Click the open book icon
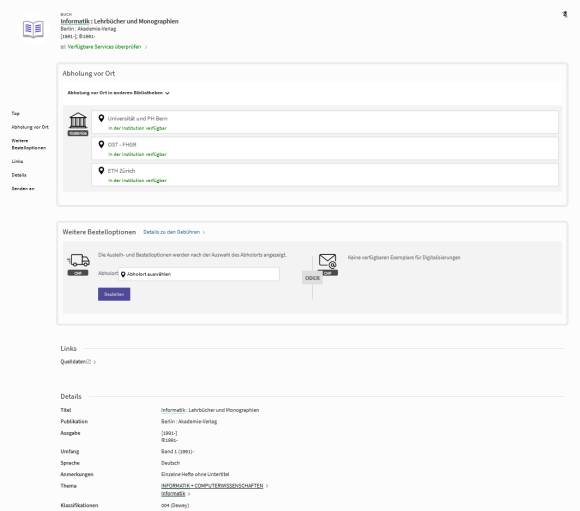The height and width of the screenshot is (511, 580). click(33, 29)
